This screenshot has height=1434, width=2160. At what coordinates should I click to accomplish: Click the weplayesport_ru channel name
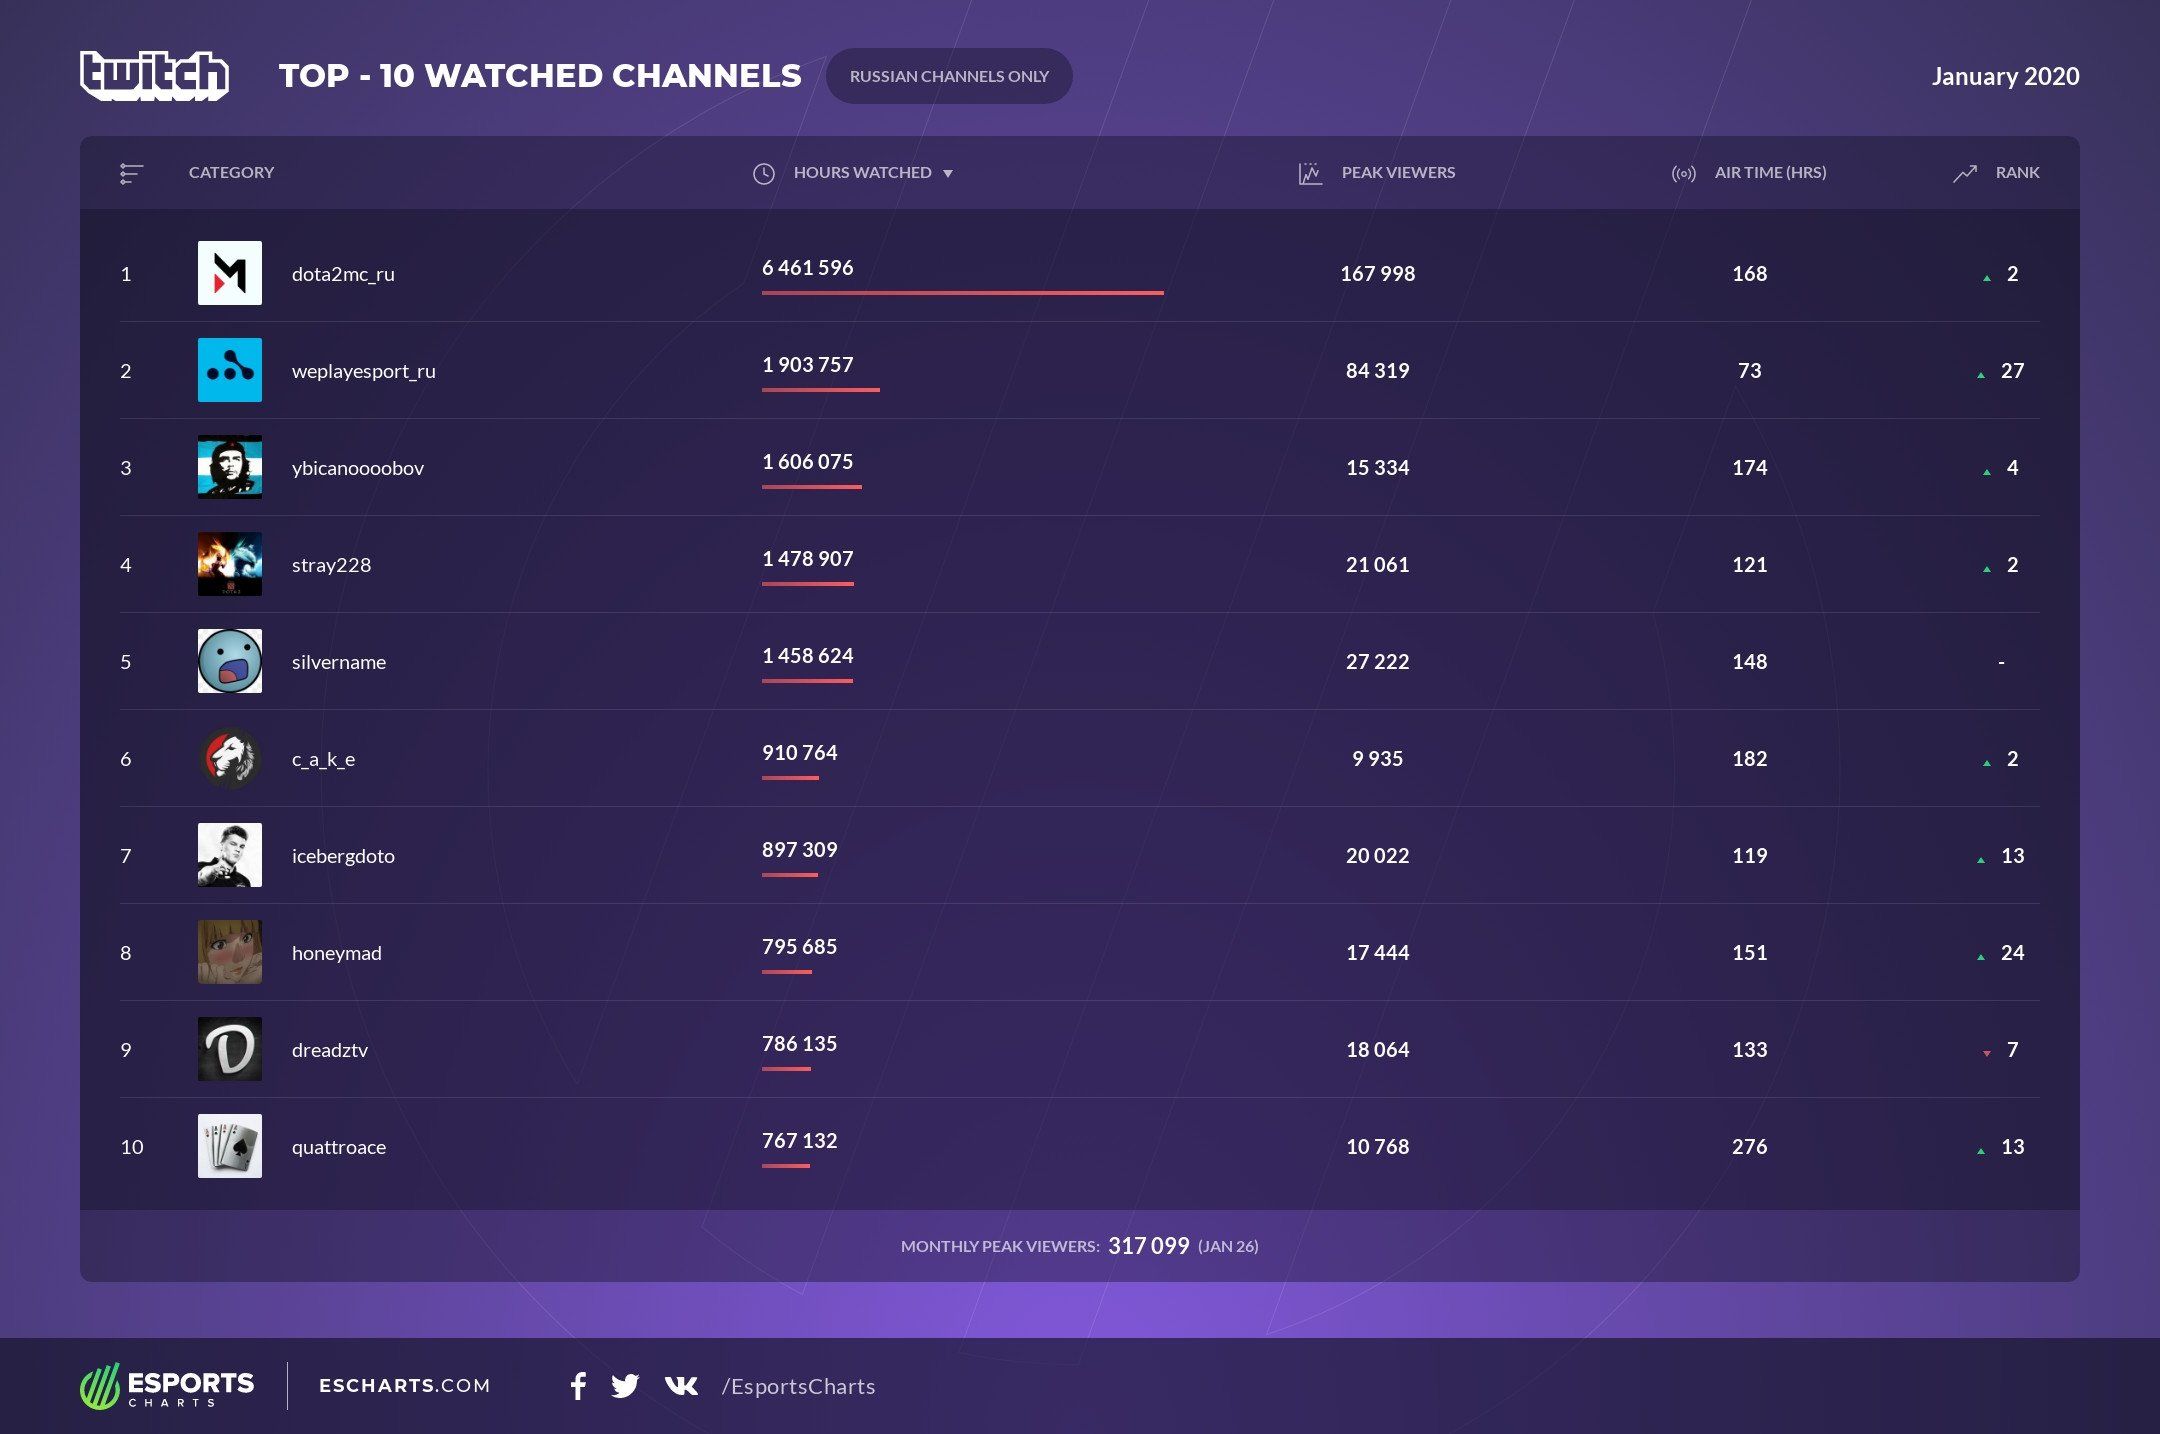[x=364, y=371]
